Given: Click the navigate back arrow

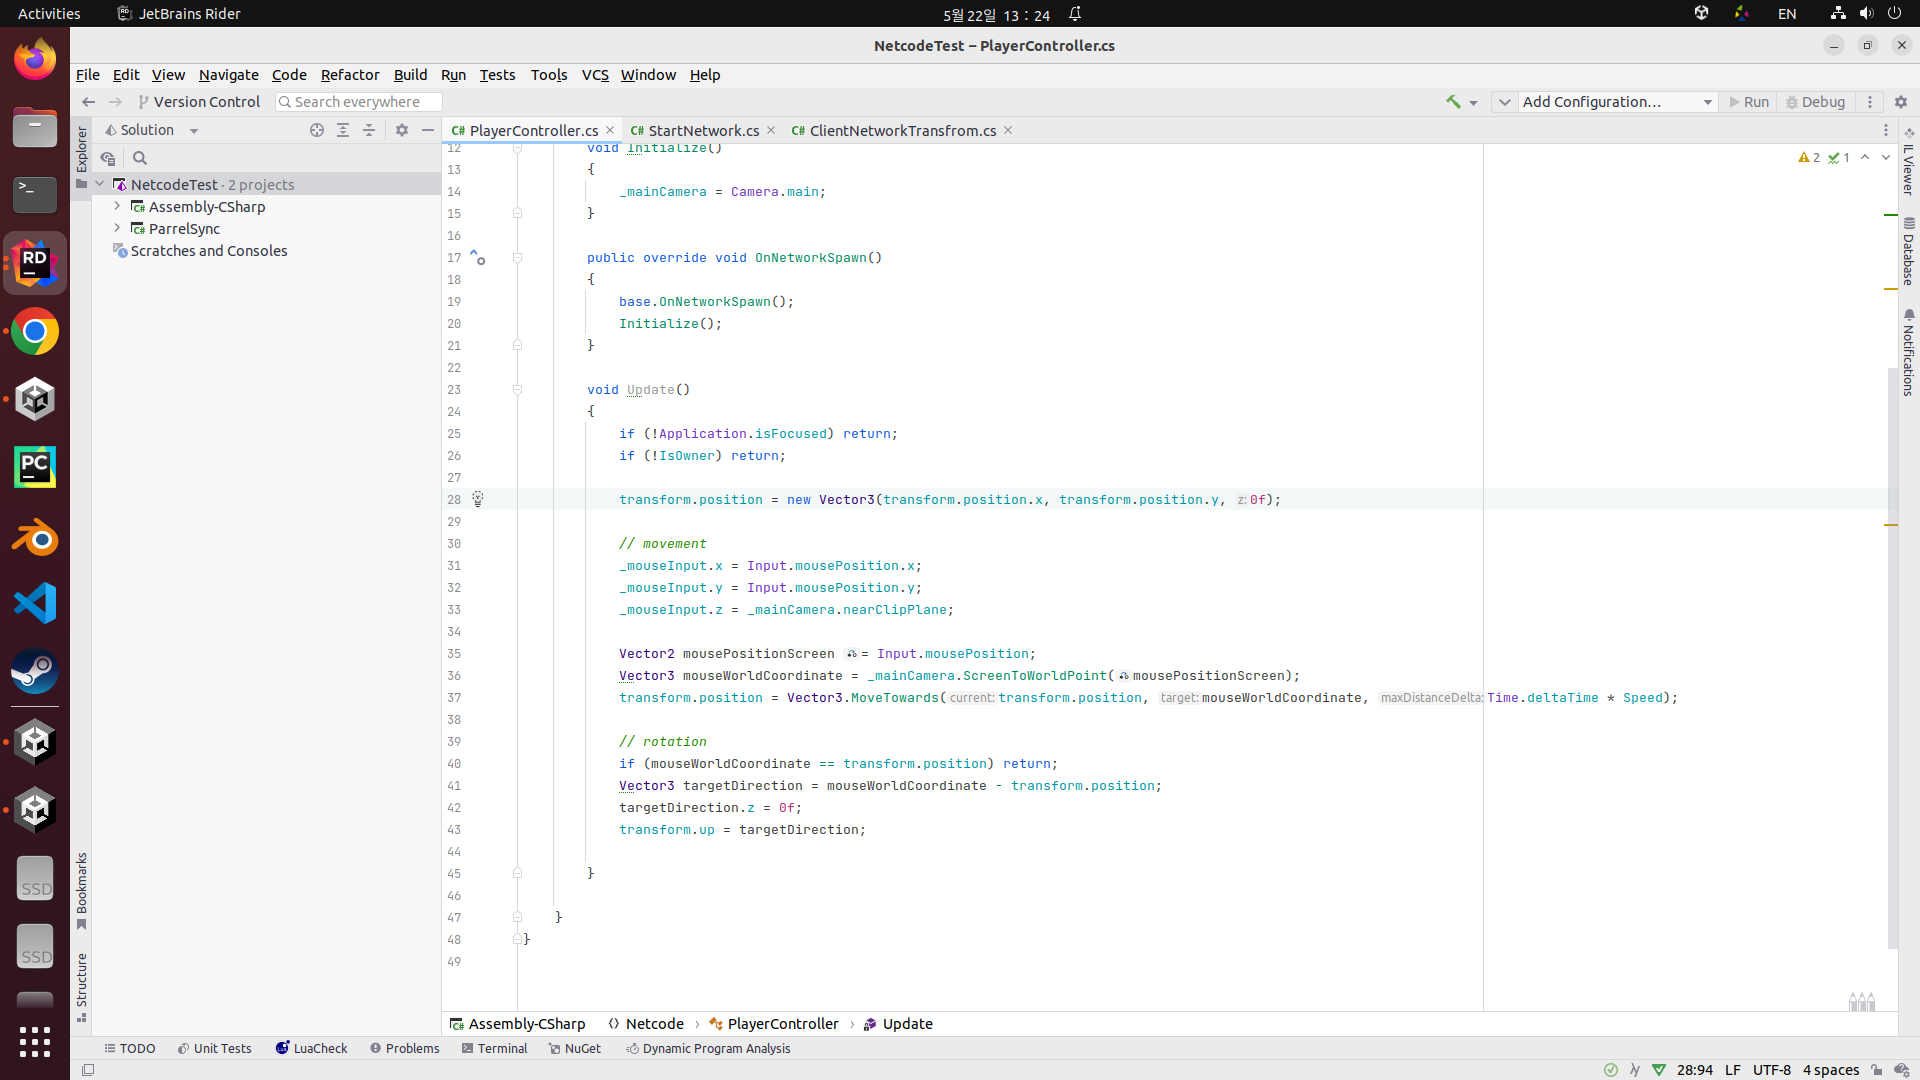Looking at the screenshot, I should point(88,102).
